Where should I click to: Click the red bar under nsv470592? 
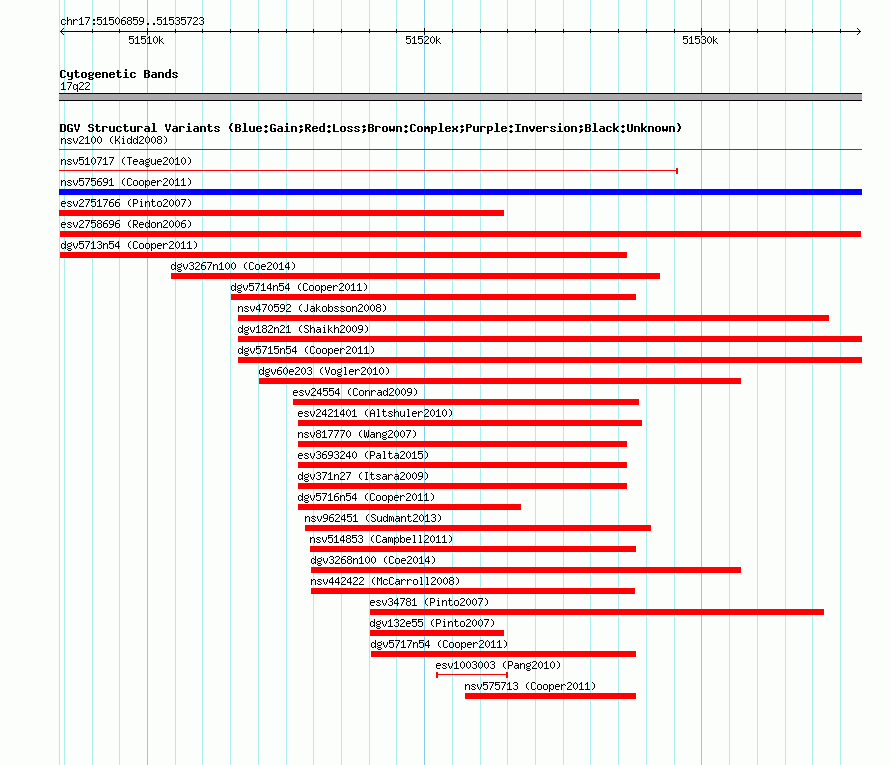pyautogui.click(x=533, y=318)
